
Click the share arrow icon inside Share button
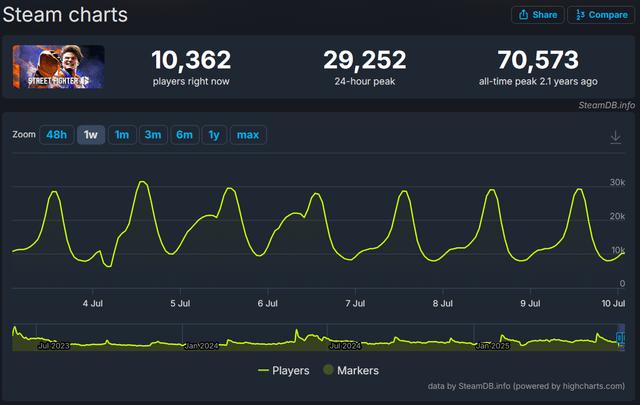523,15
